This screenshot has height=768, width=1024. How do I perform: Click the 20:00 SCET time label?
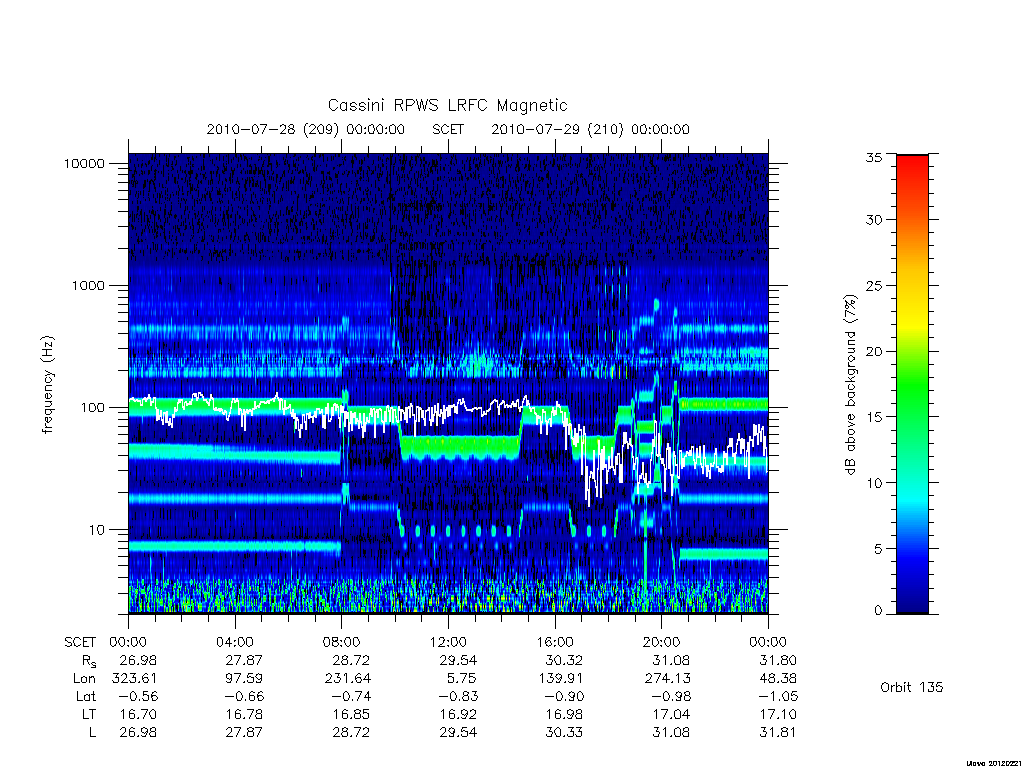(662, 642)
